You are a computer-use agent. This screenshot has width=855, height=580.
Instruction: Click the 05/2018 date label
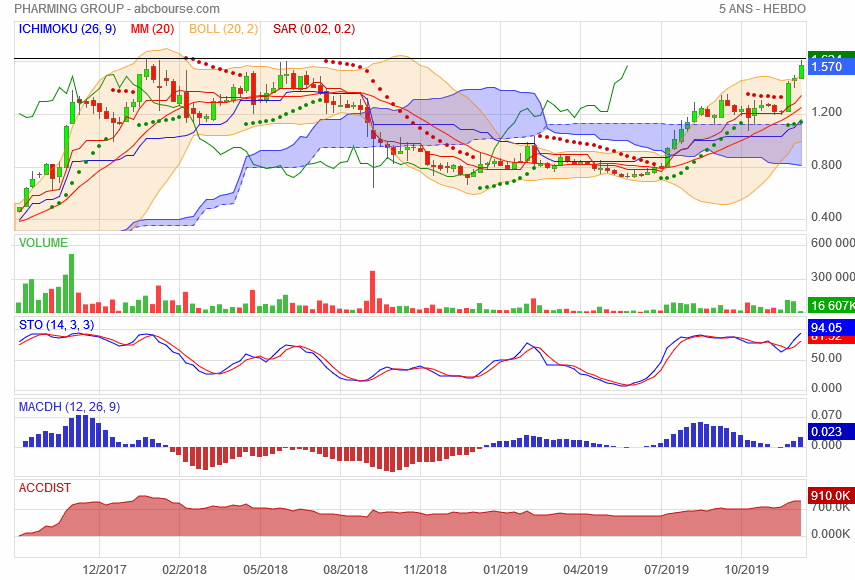coord(265,570)
